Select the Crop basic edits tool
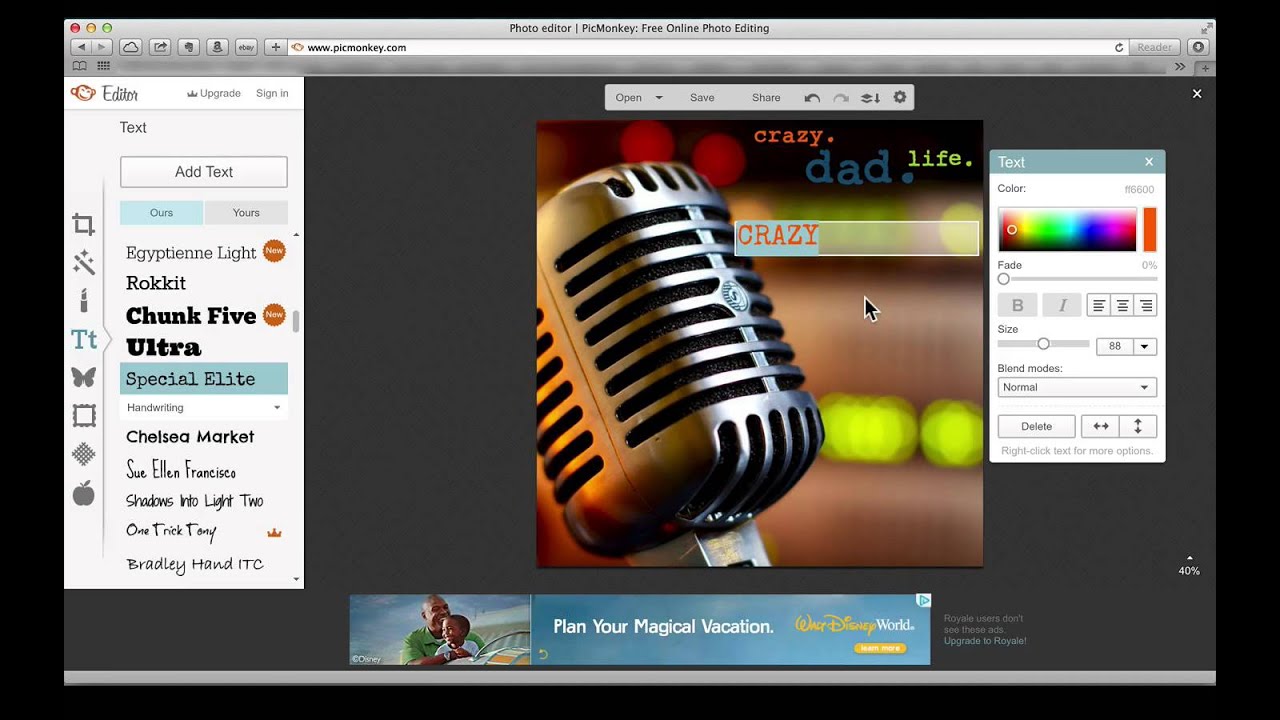This screenshot has height=720, width=1280. pyautogui.click(x=84, y=225)
